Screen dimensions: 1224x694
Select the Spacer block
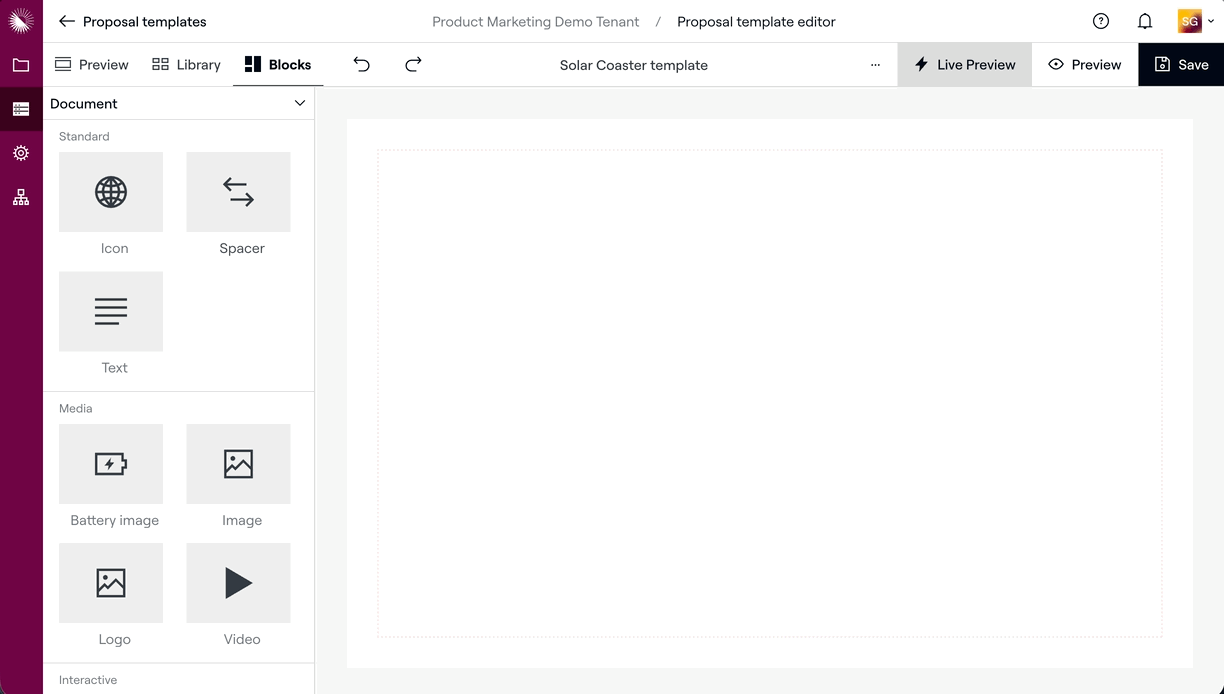238,192
